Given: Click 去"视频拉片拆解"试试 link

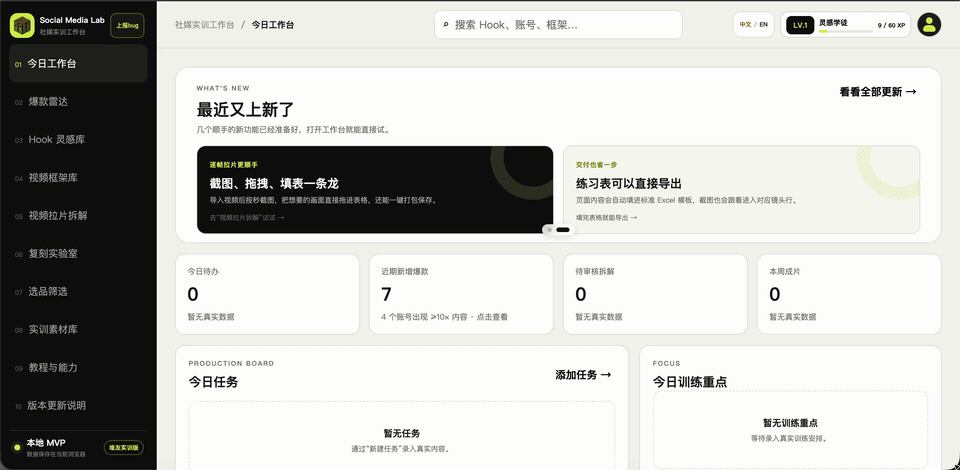Looking at the screenshot, I should pyautogui.click(x=247, y=217).
